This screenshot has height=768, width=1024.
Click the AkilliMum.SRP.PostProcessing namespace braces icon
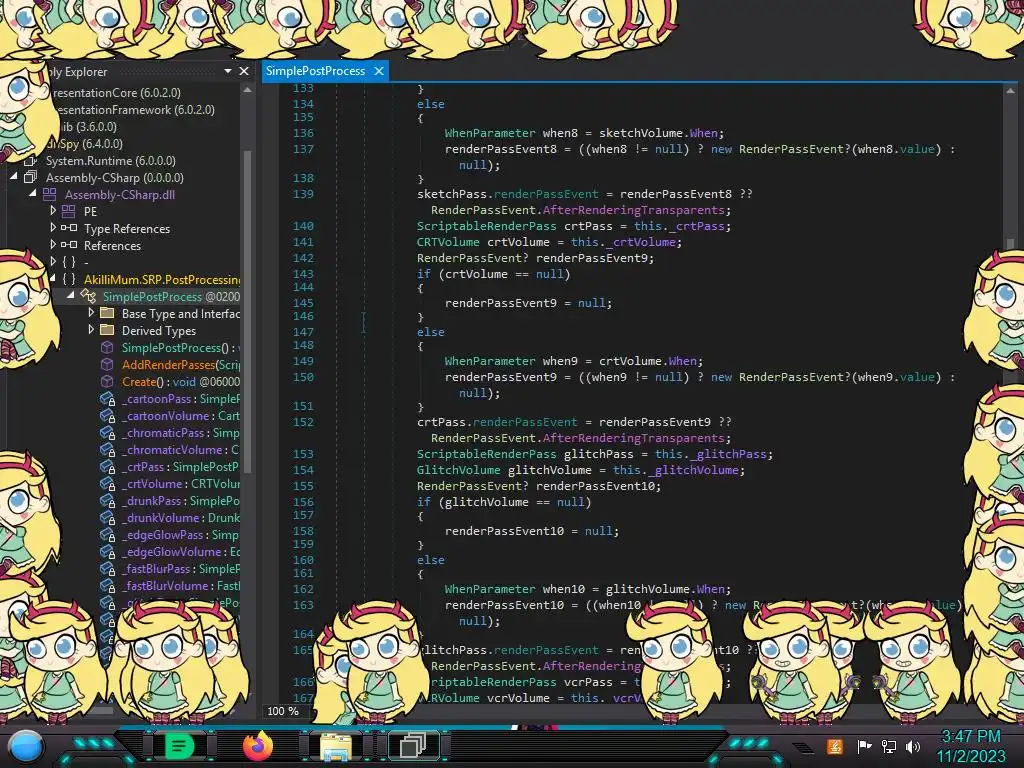tap(69, 280)
